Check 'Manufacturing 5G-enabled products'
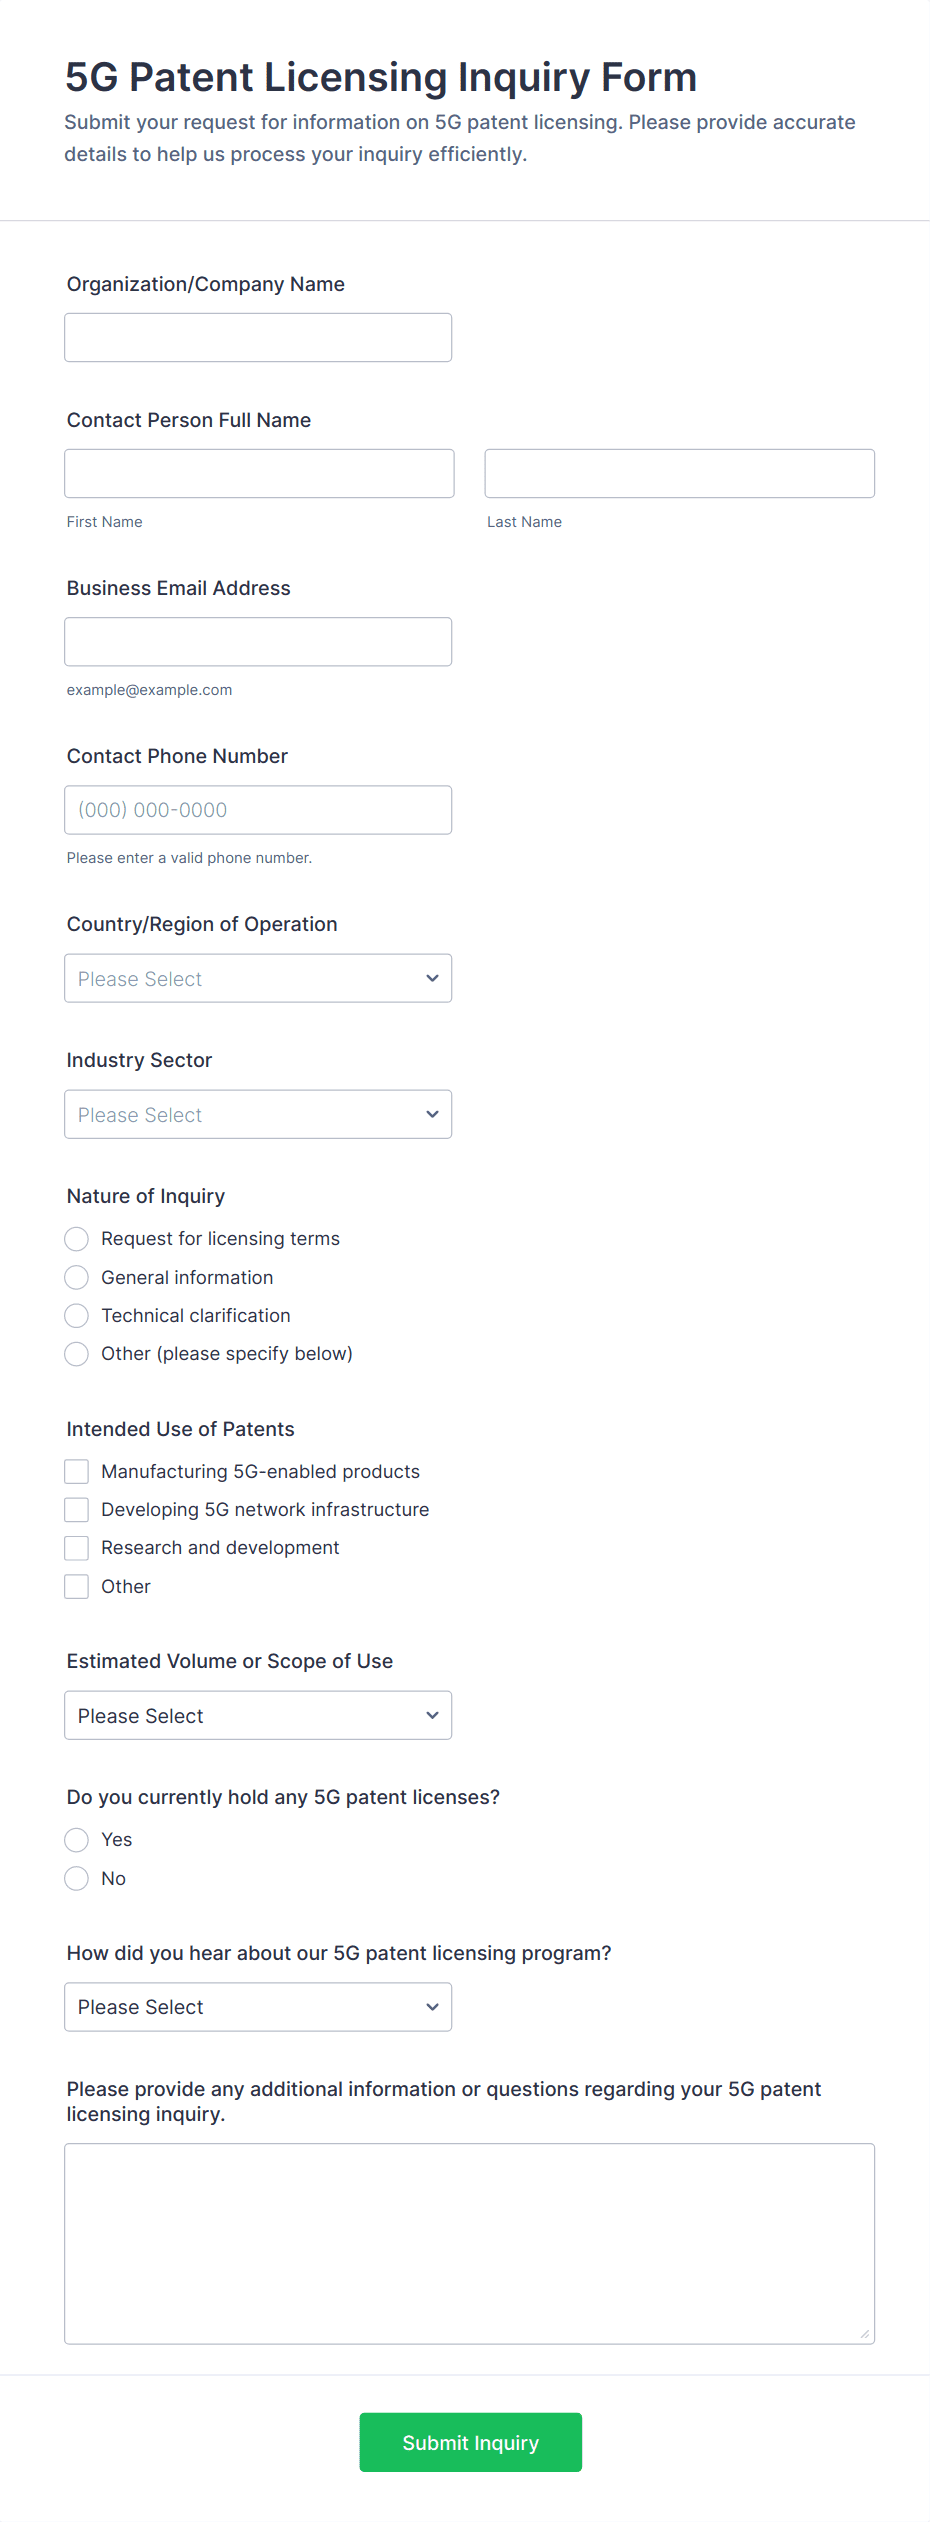The height and width of the screenshot is (2522, 930). click(77, 1472)
